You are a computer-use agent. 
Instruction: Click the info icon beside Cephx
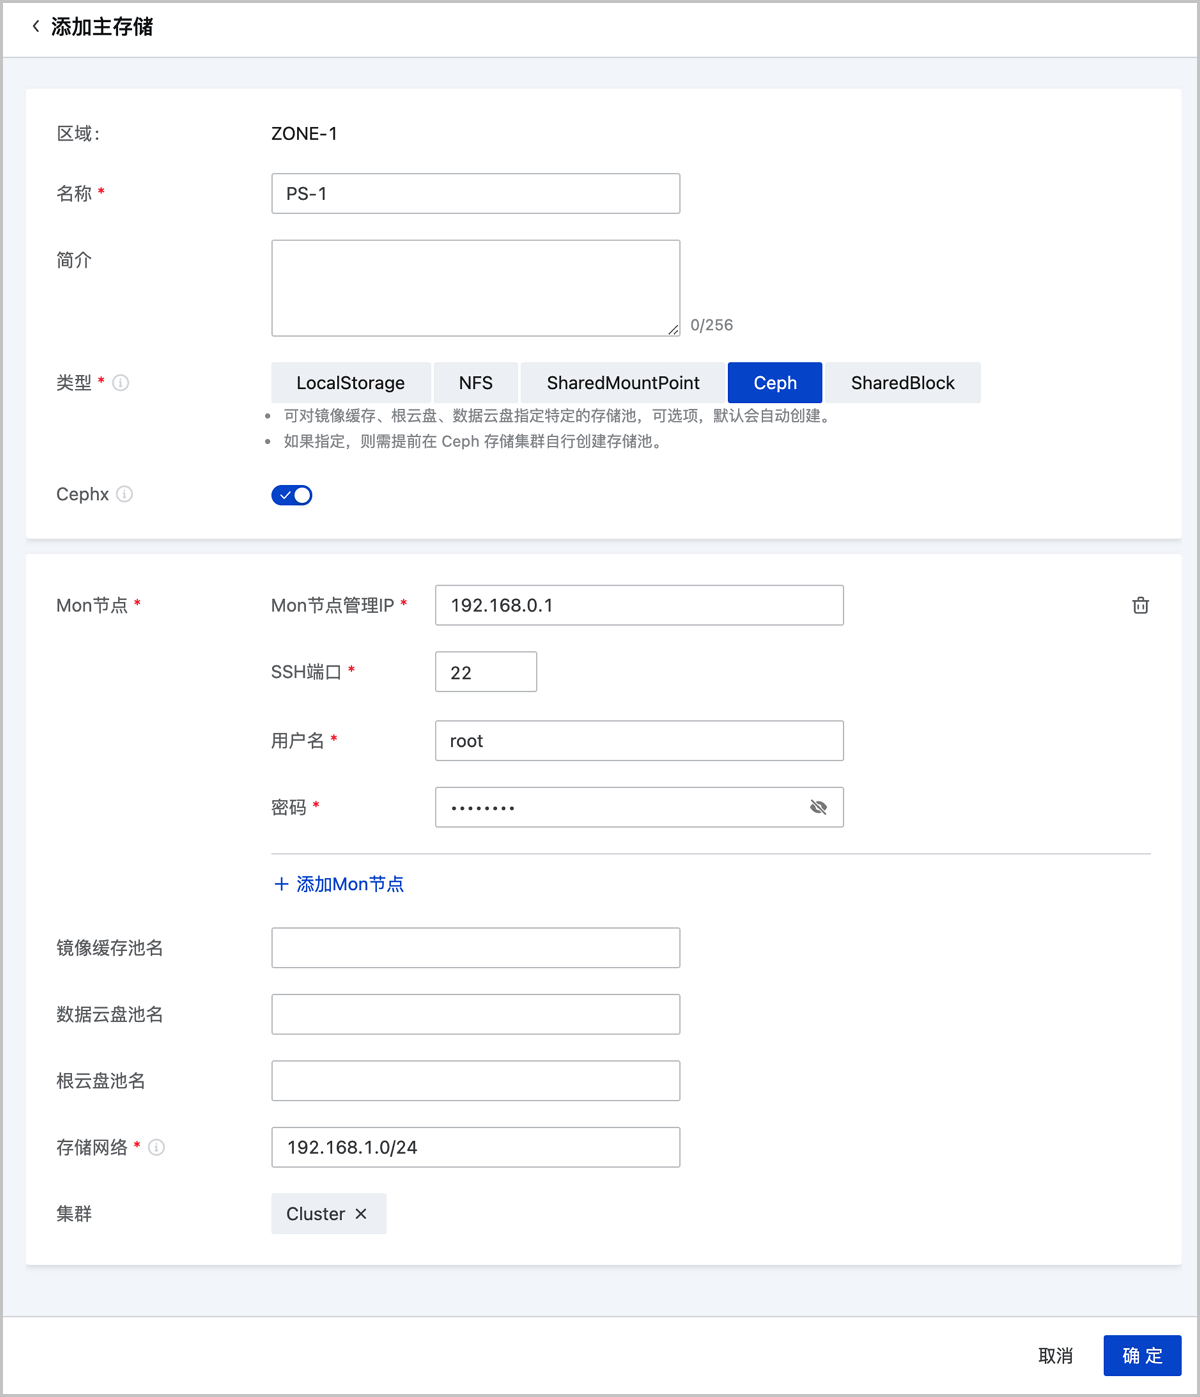(125, 494)
